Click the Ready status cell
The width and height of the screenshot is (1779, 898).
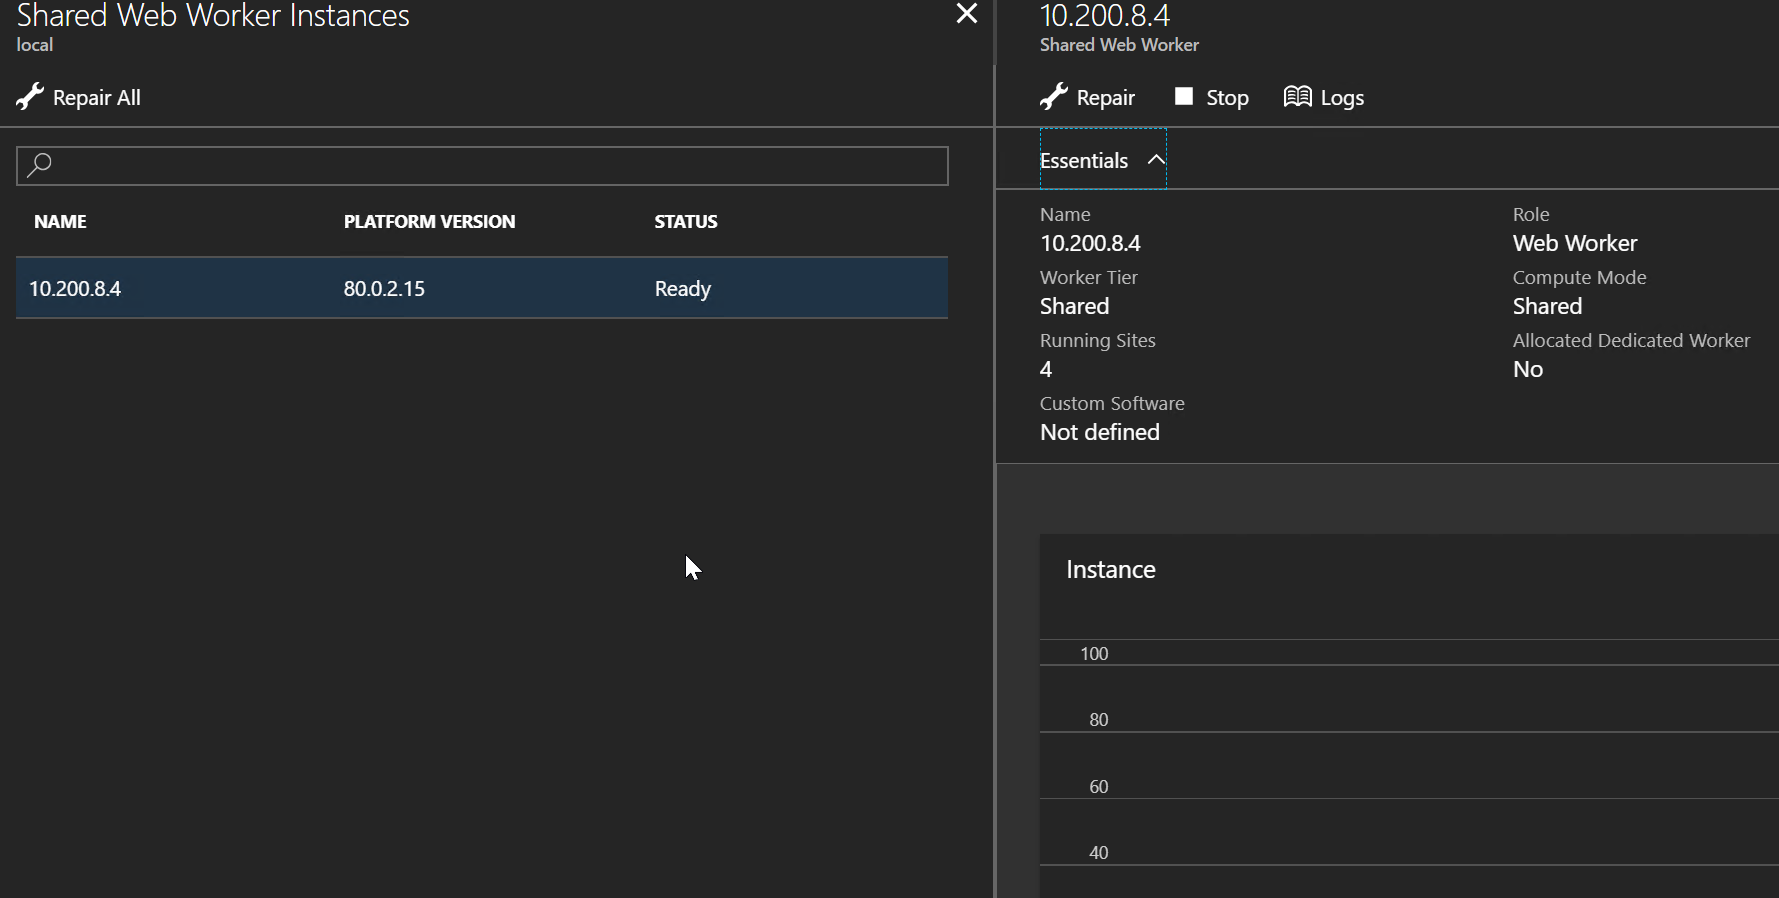click(x=683, y=289)
